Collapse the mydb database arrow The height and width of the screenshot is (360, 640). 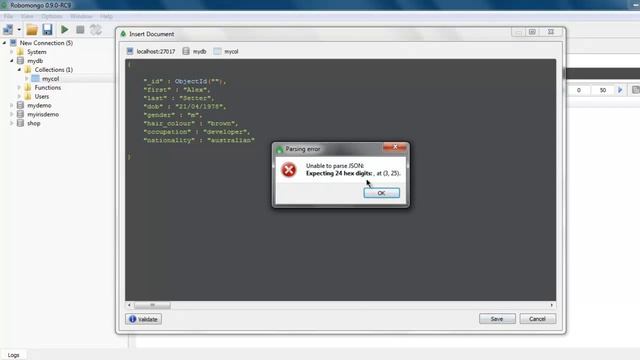(12, 61)
